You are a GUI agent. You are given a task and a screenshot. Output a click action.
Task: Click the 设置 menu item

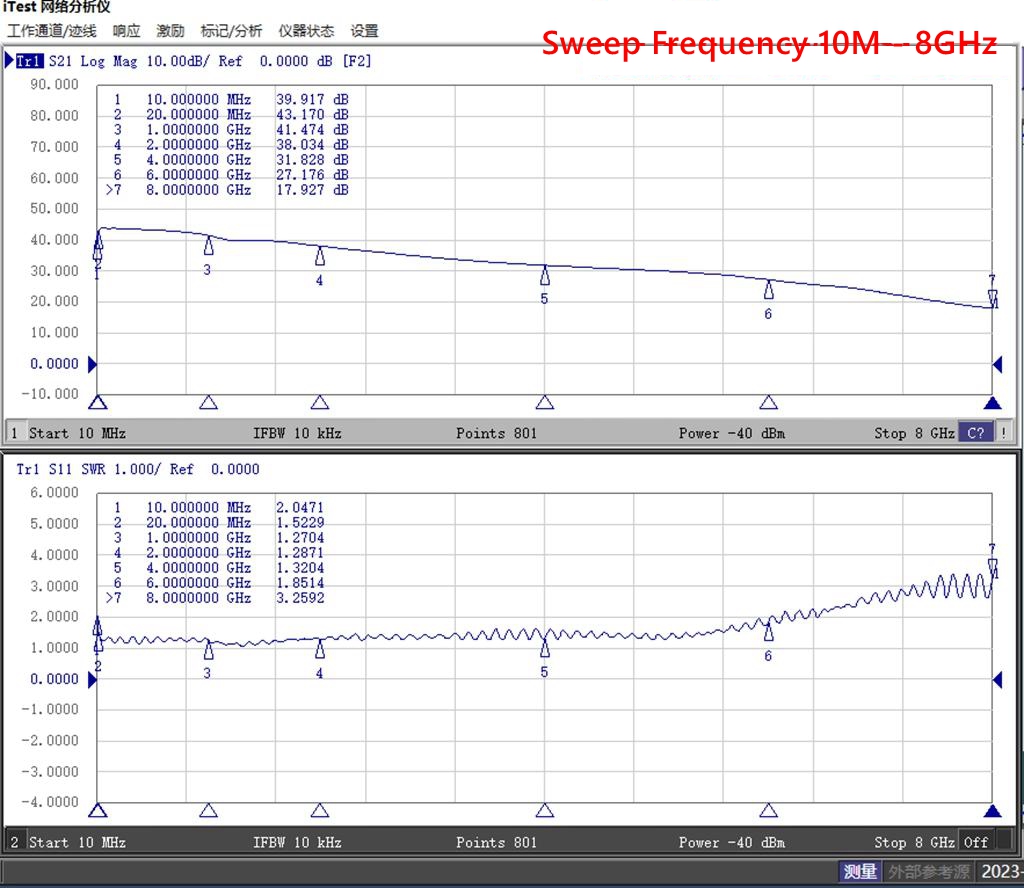(364, 31)
